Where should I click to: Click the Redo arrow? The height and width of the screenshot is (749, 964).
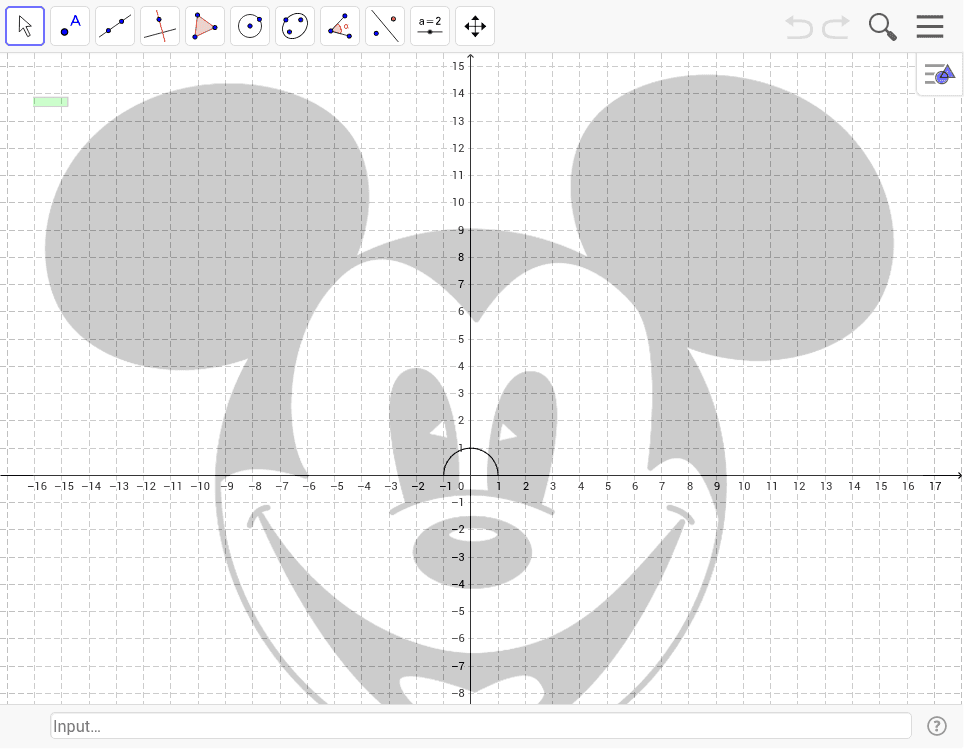point(836,28)
